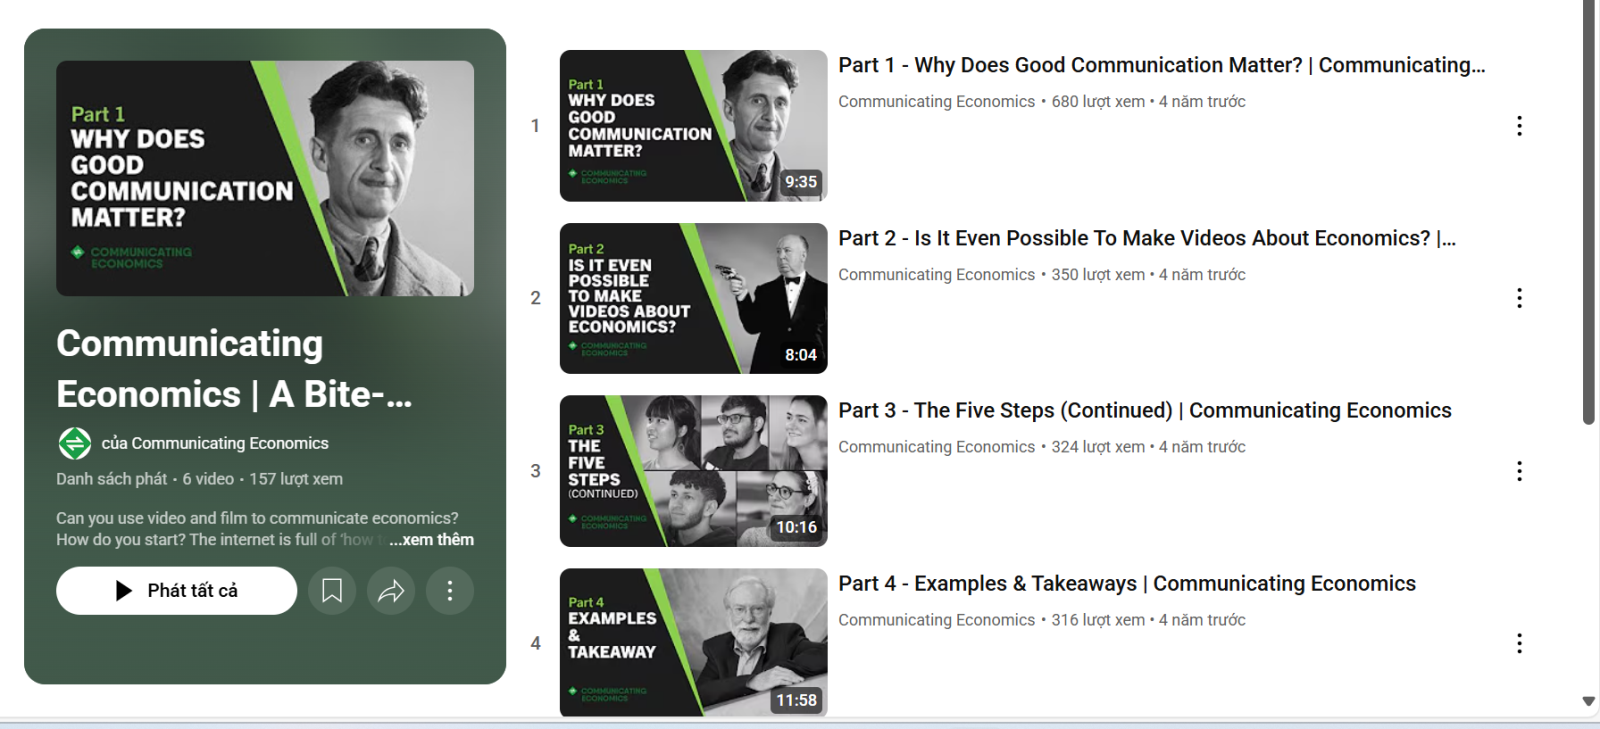Open Part 3 The Five Steps (Continued) title
Image resolution: width=1600 pixels, height=729 pixels.
pos(1145,411)
